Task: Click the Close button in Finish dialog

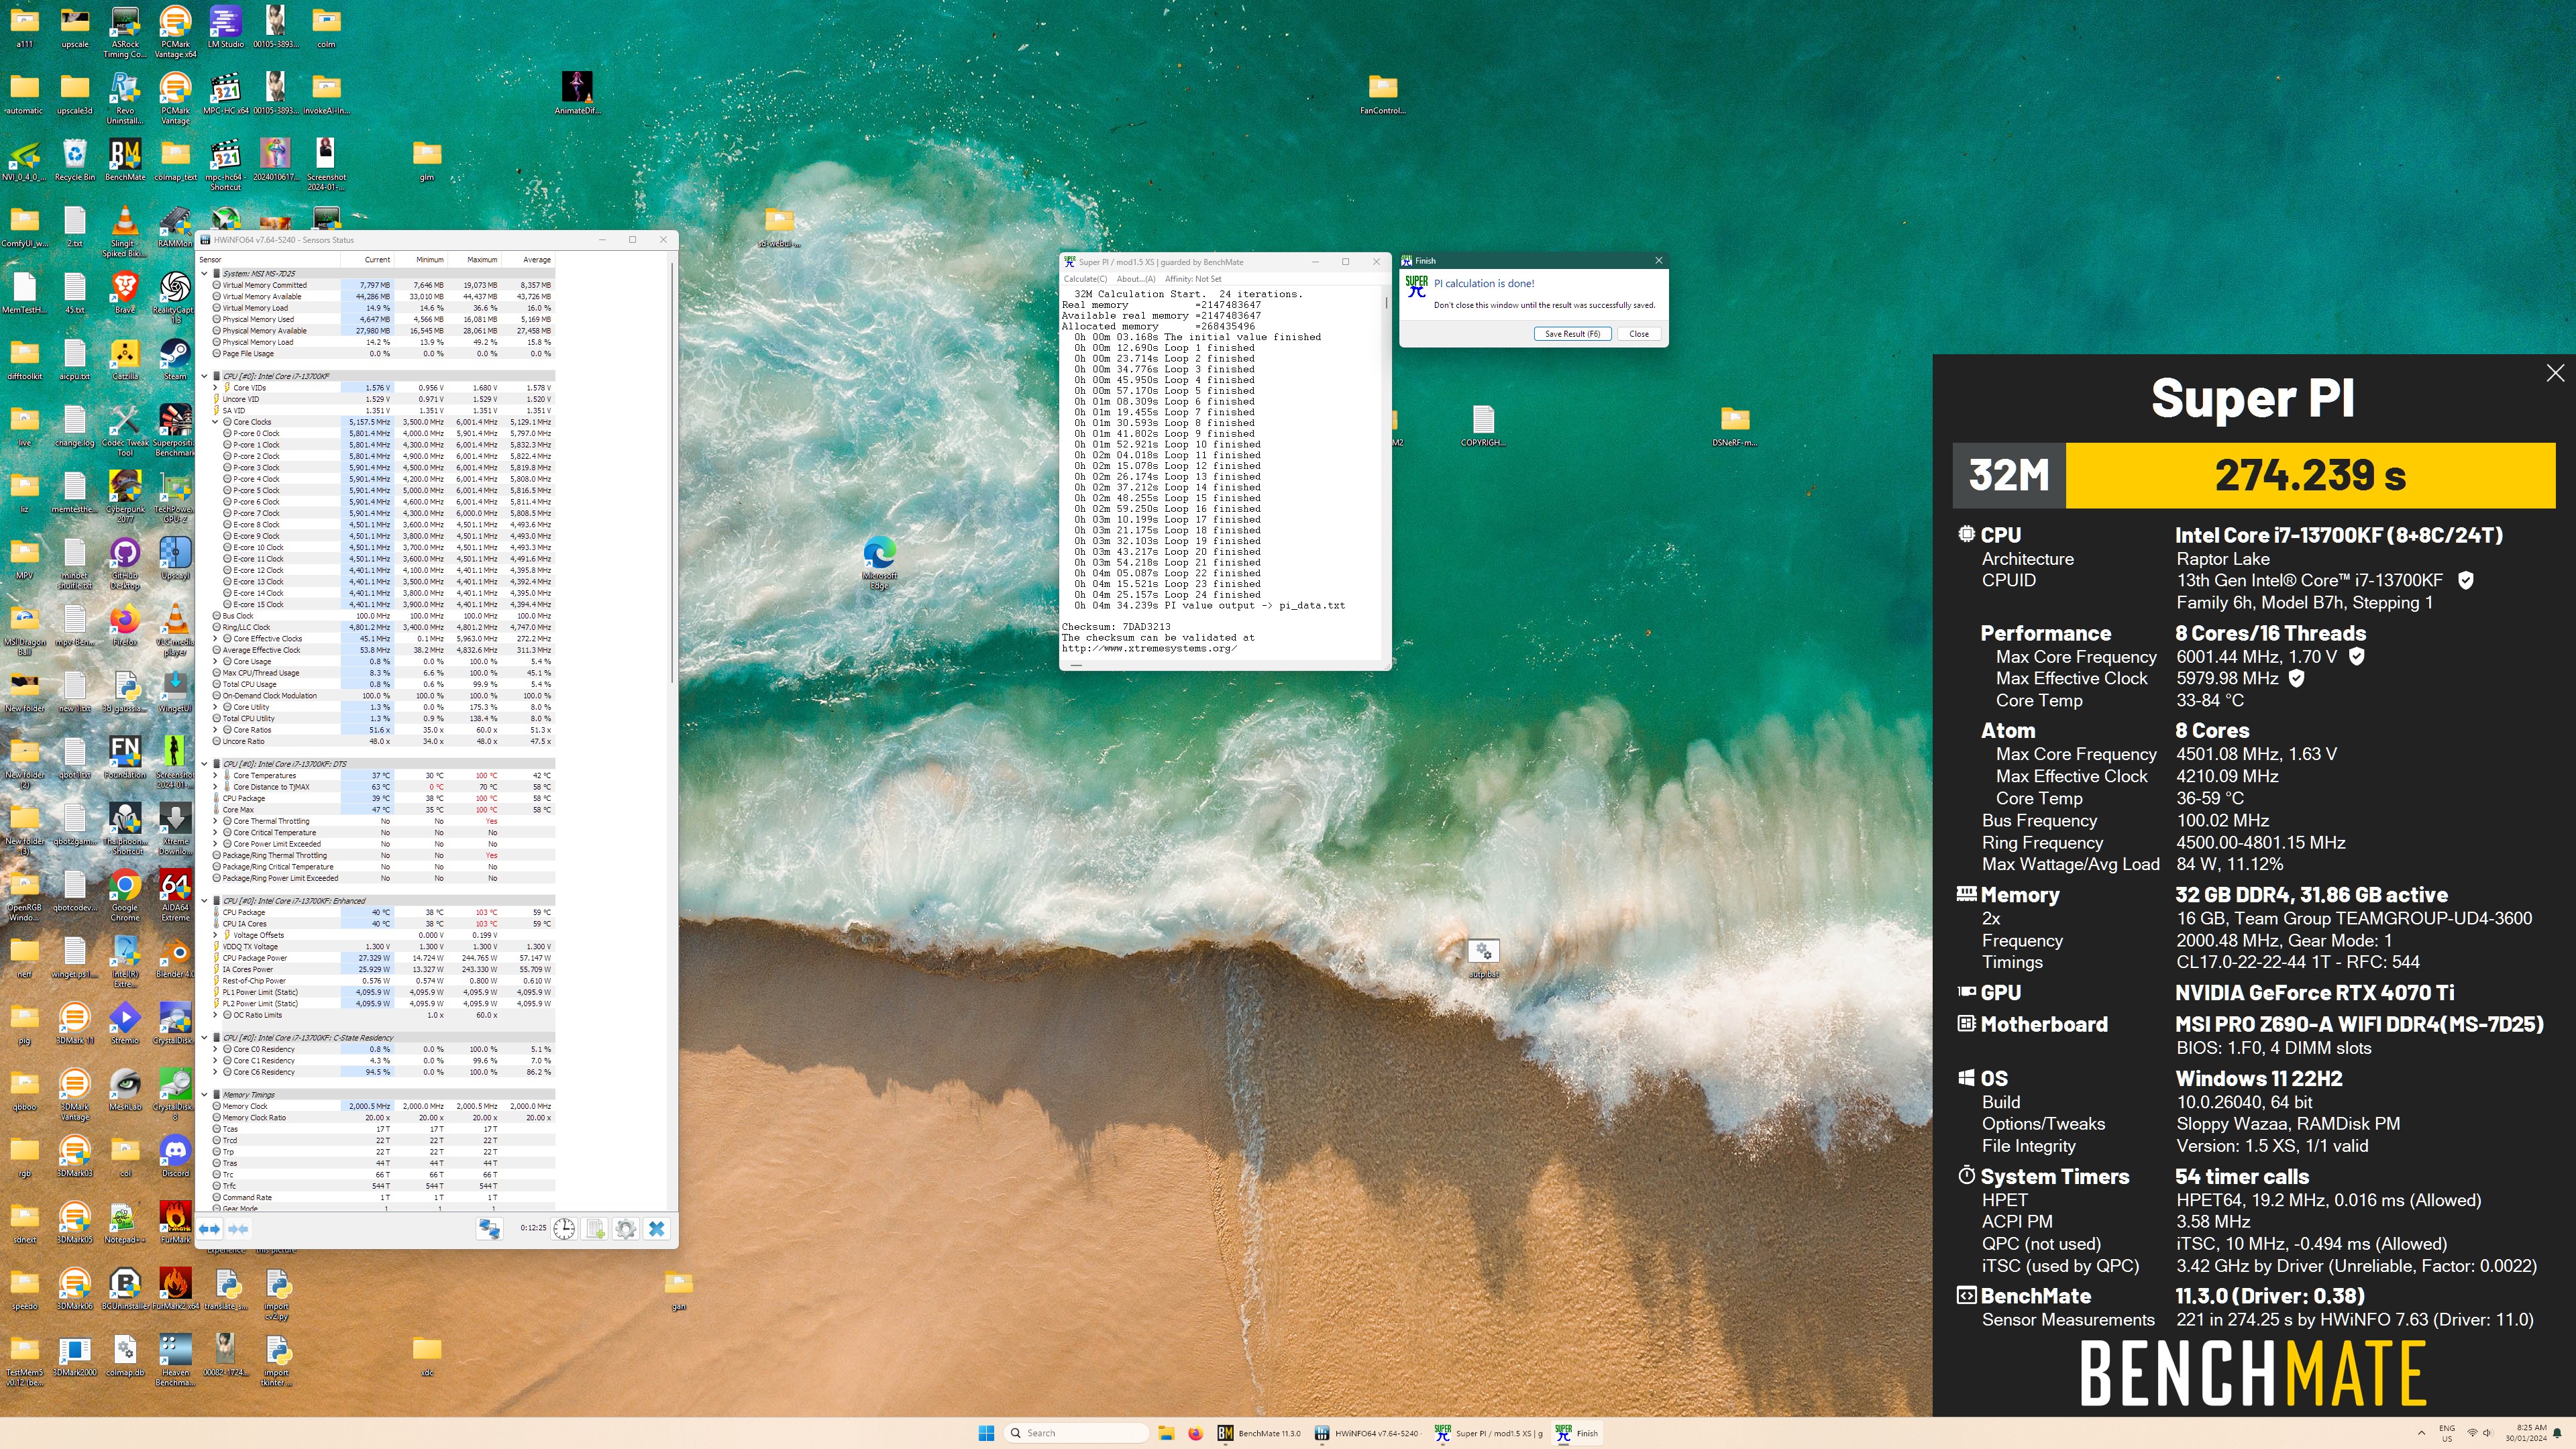Action: pos(1639,334)
